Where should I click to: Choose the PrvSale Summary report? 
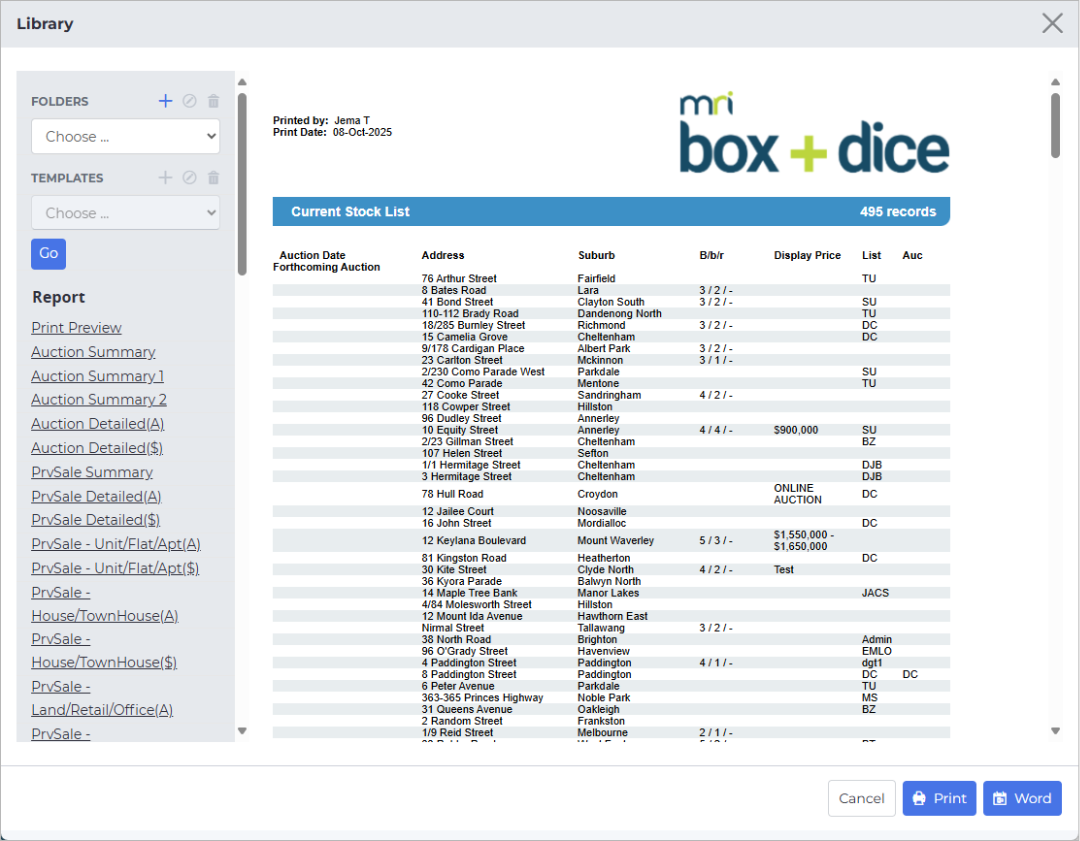point(92,472)
